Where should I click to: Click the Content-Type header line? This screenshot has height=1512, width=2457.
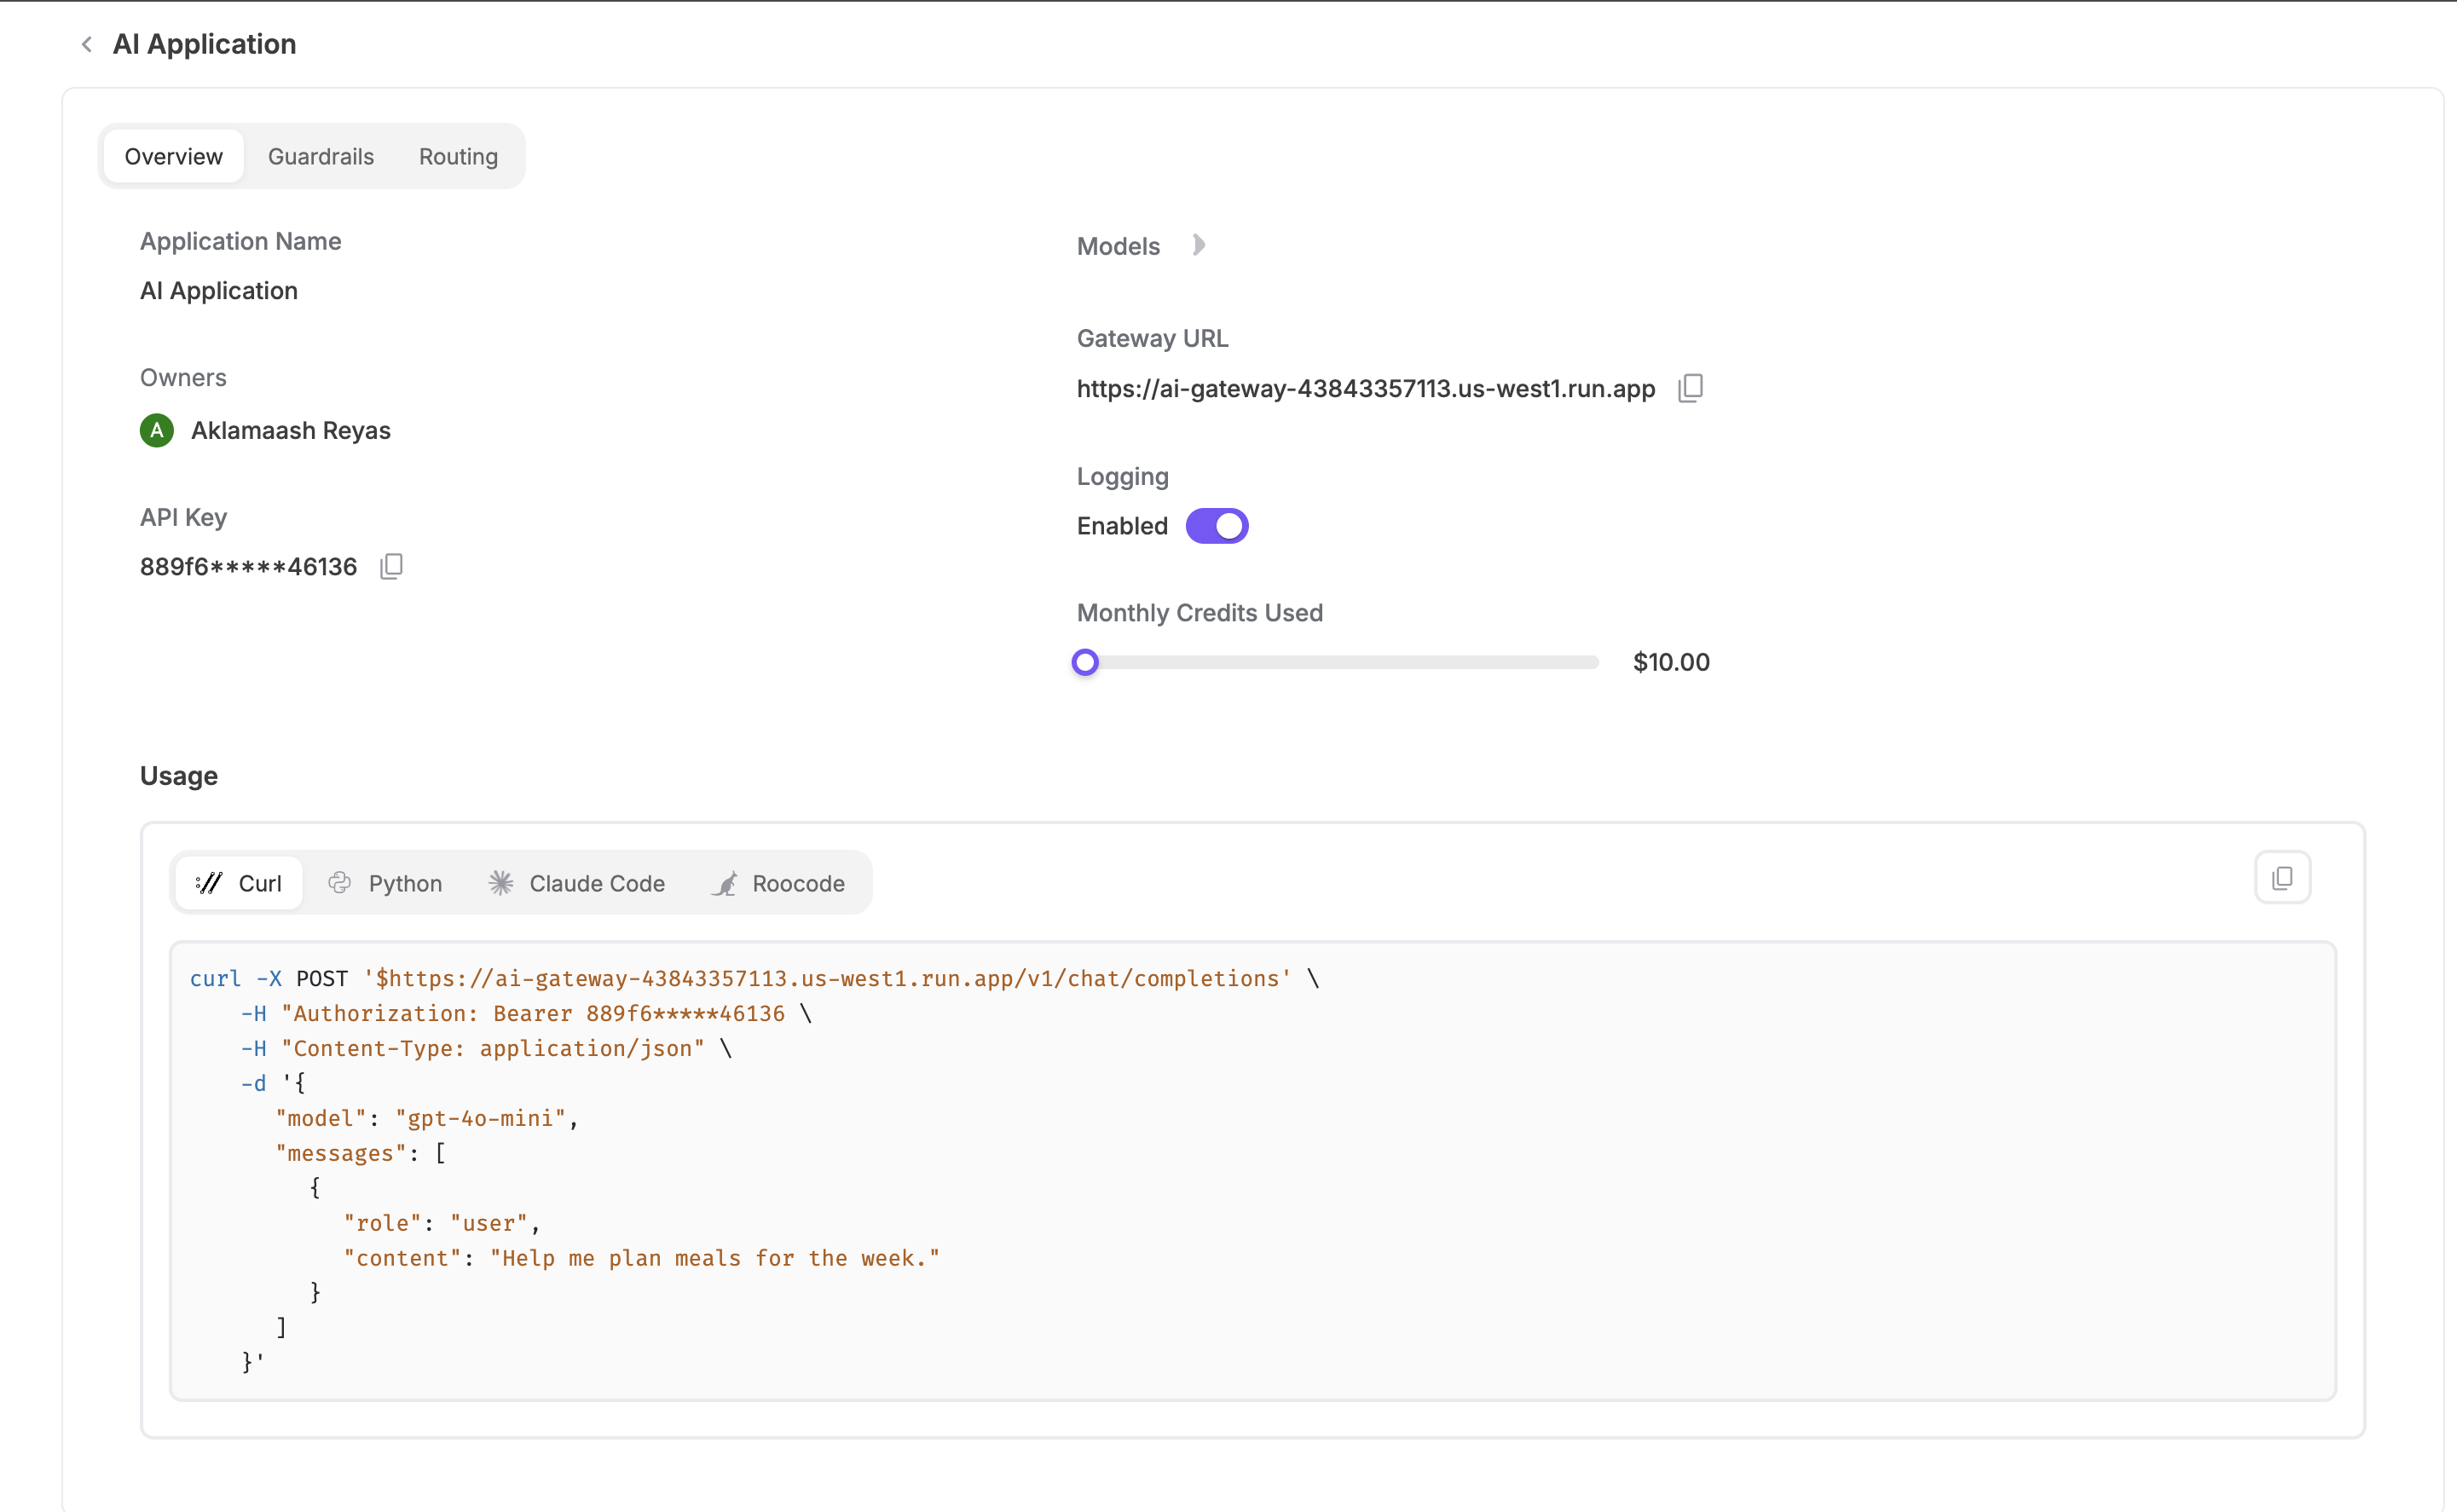(486, 1048)
